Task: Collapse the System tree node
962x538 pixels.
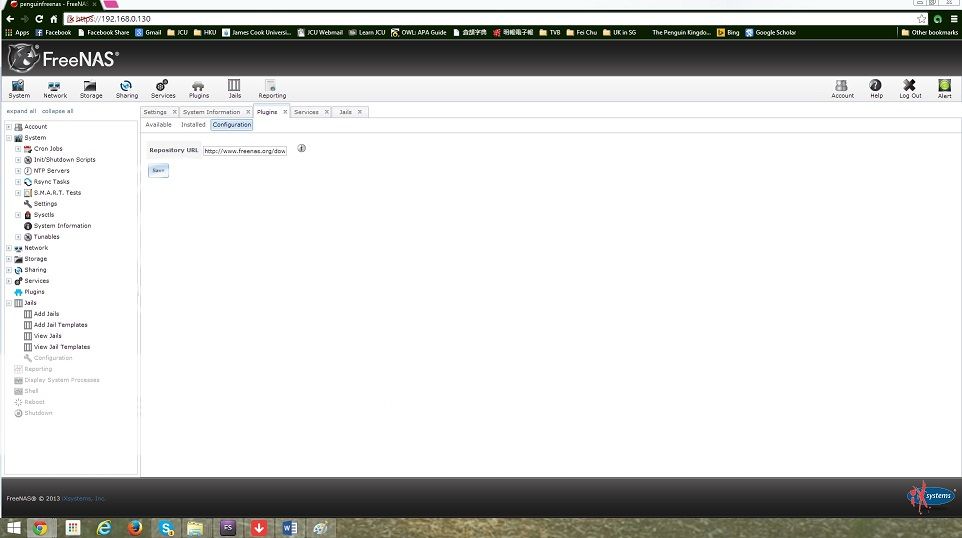Action: pyautogui.click(x=9, y=138)
